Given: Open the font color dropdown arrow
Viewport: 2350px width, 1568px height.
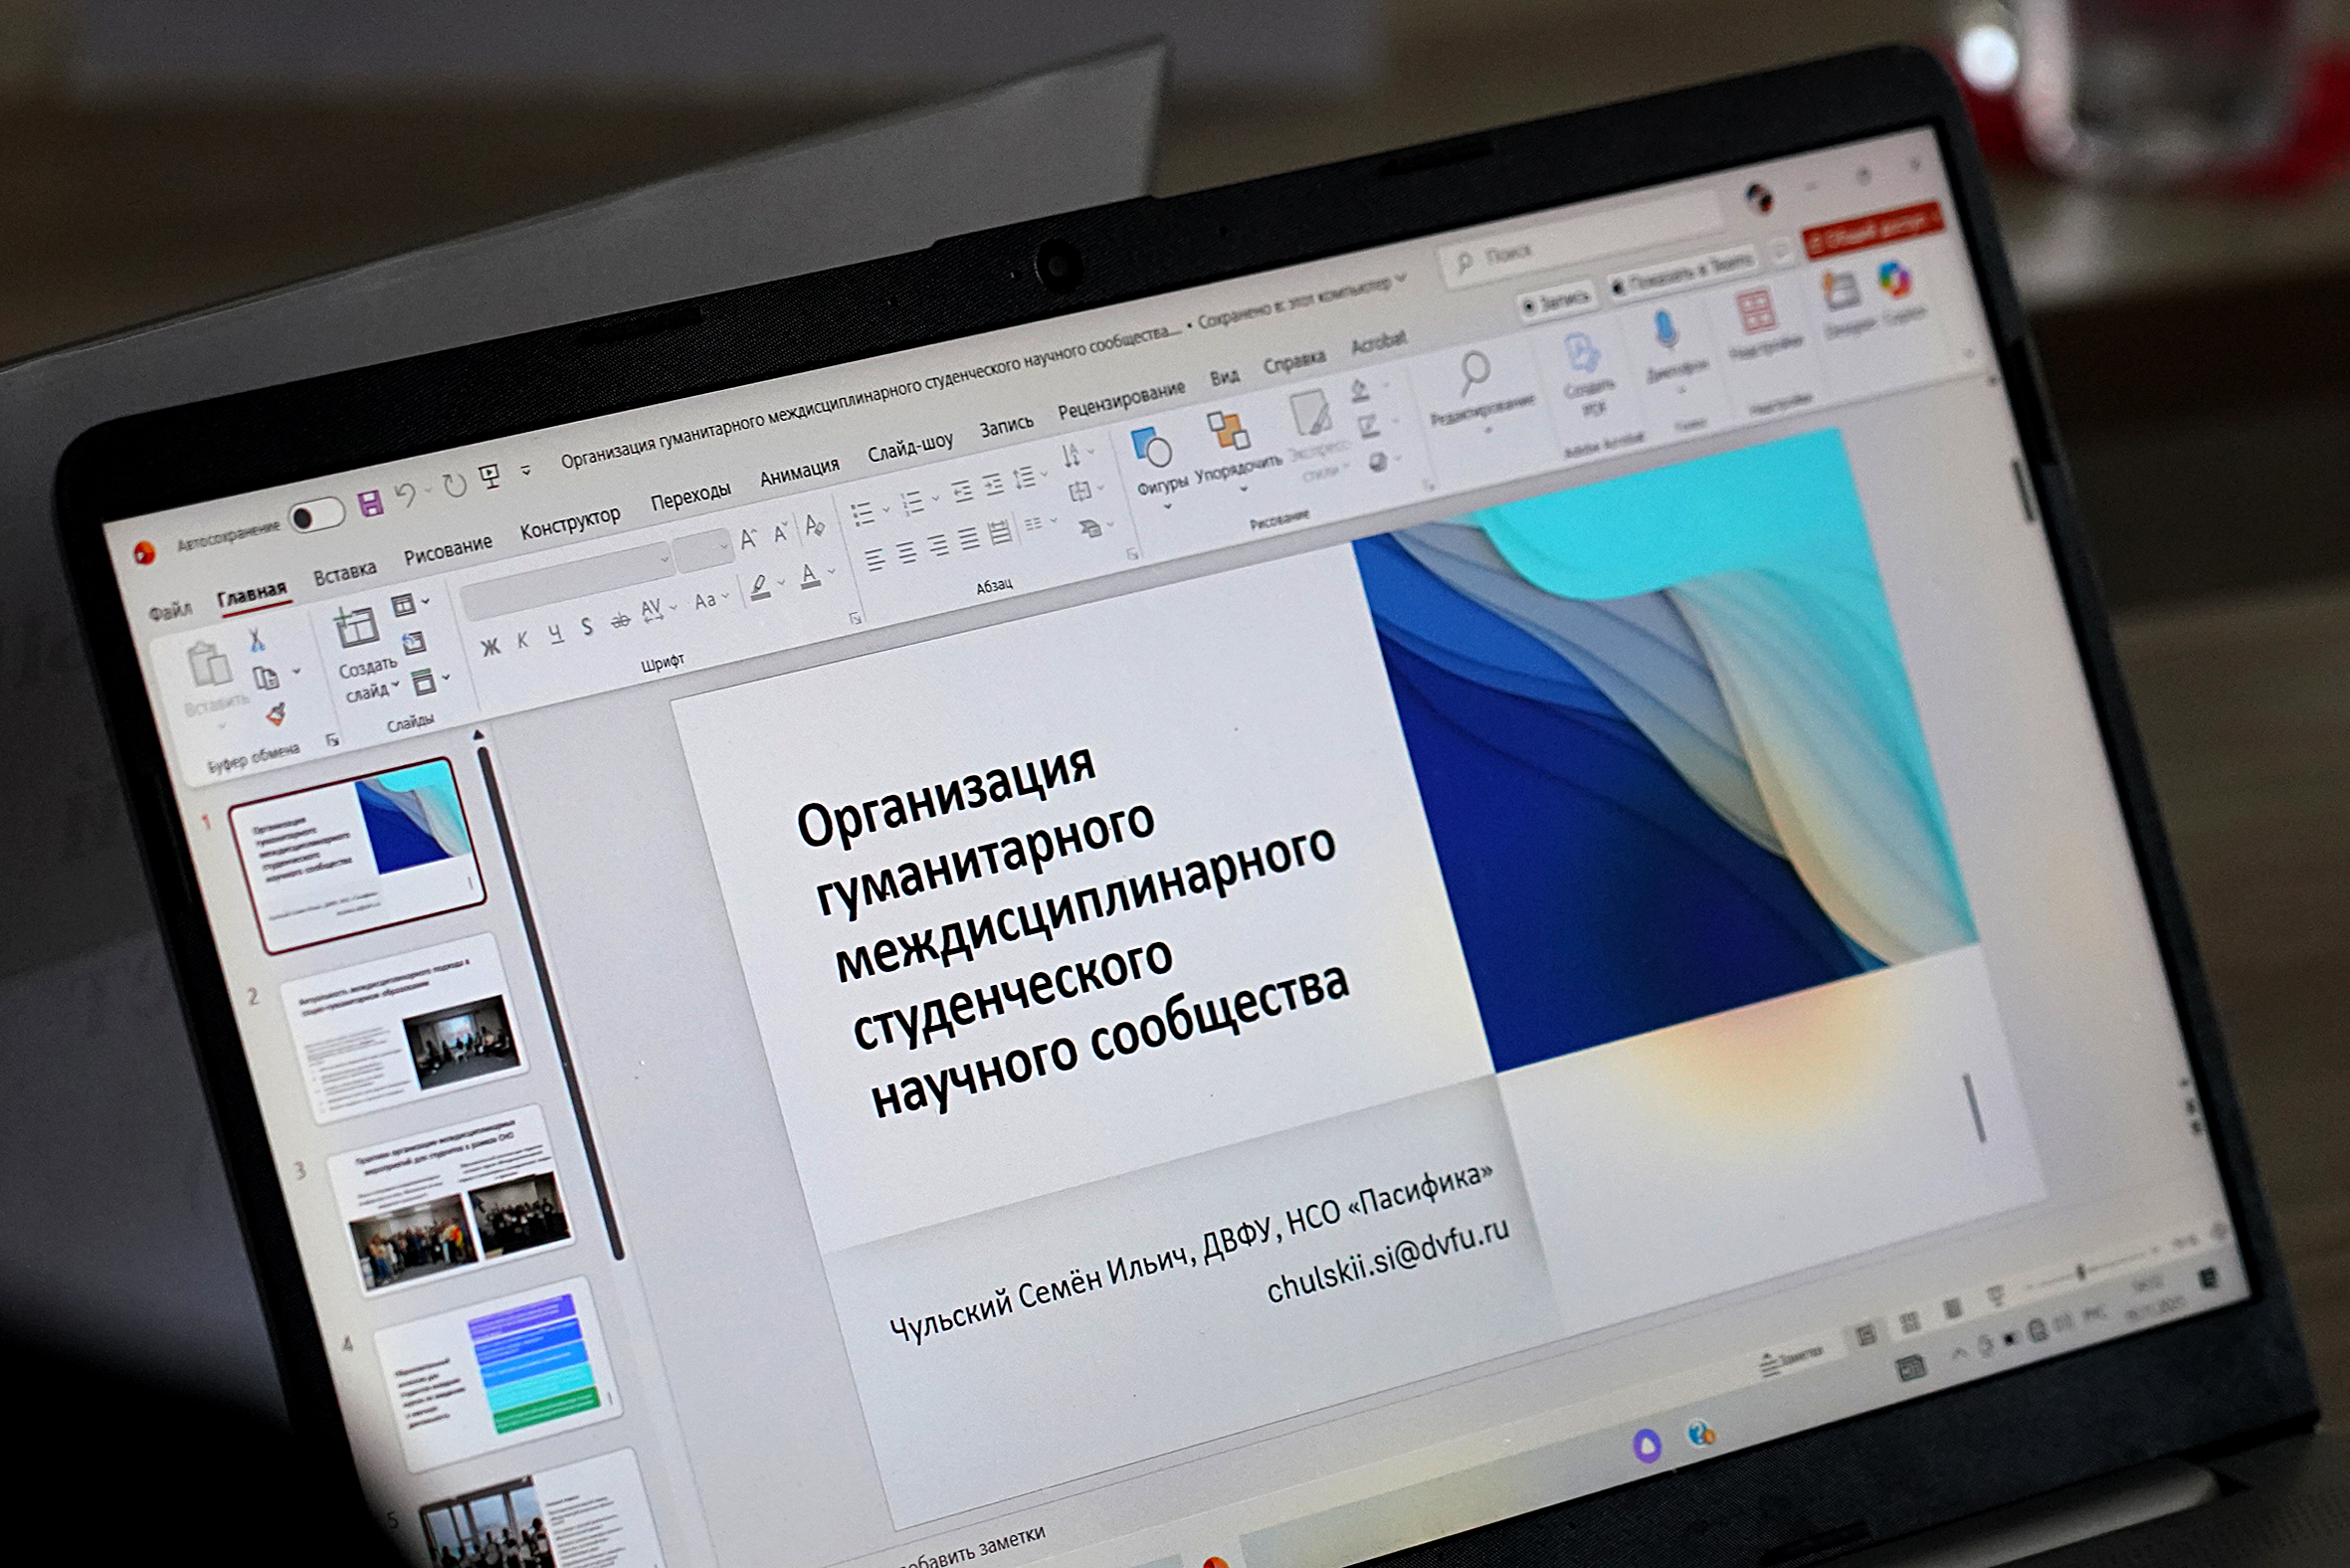Looking at the screenshot, I should tap(832, 572).
